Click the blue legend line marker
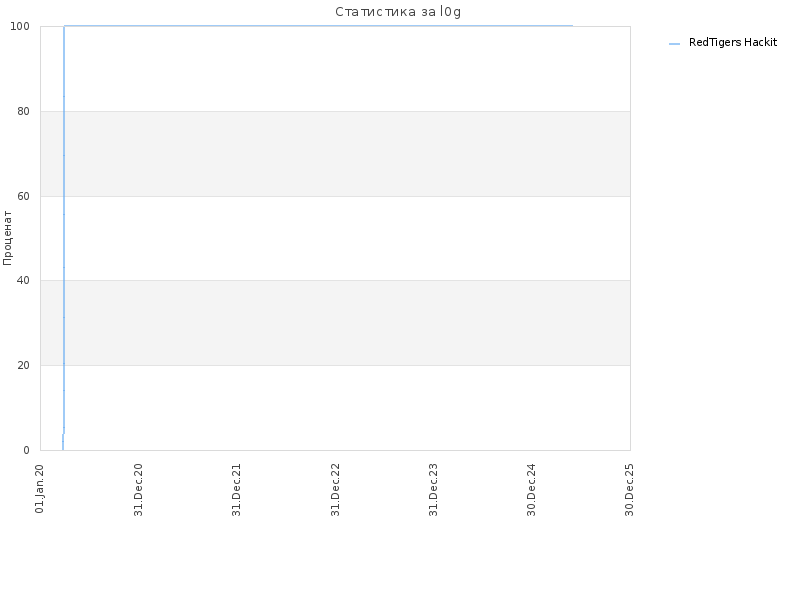Viewport: 800px width, 600px height. [x=674, y=44]
